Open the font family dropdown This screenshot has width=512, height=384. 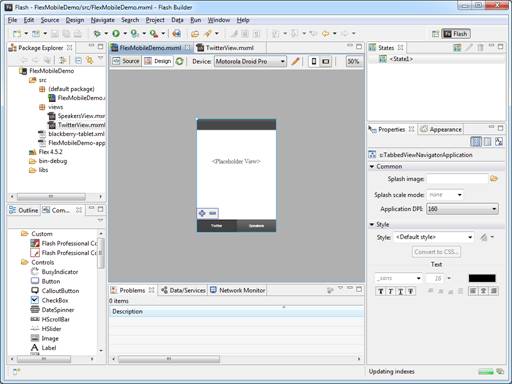[398, 278]
